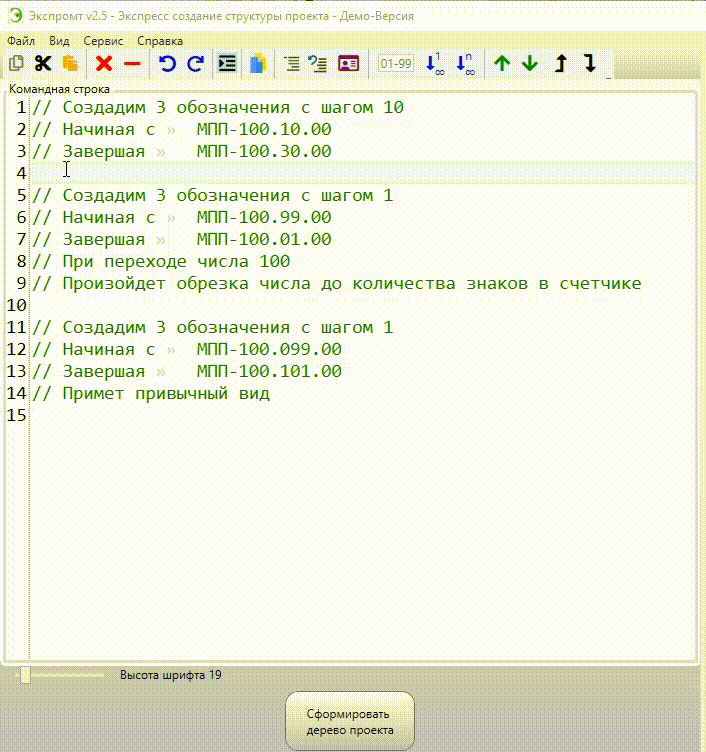Click the right-aligned lines icon

click(292, 63)
